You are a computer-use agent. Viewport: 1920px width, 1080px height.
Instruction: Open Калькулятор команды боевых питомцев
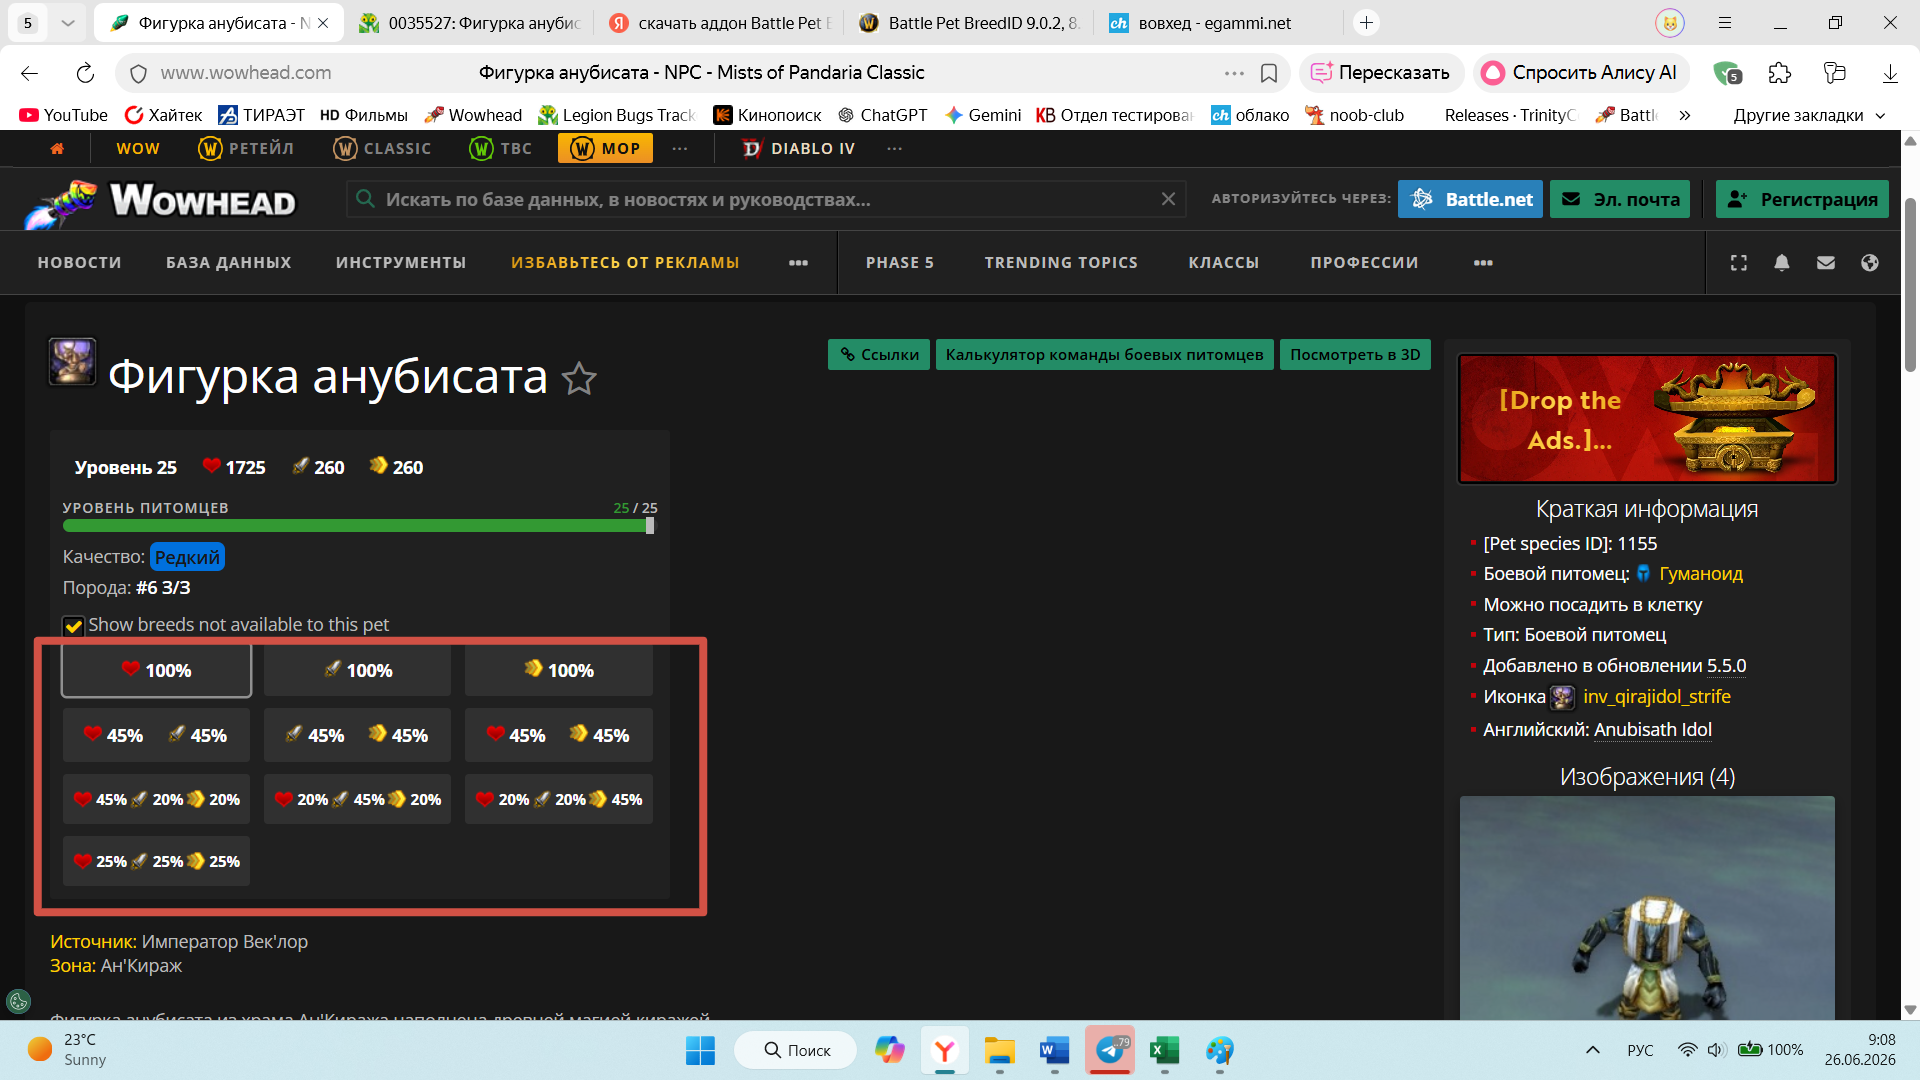[1104, 355]
